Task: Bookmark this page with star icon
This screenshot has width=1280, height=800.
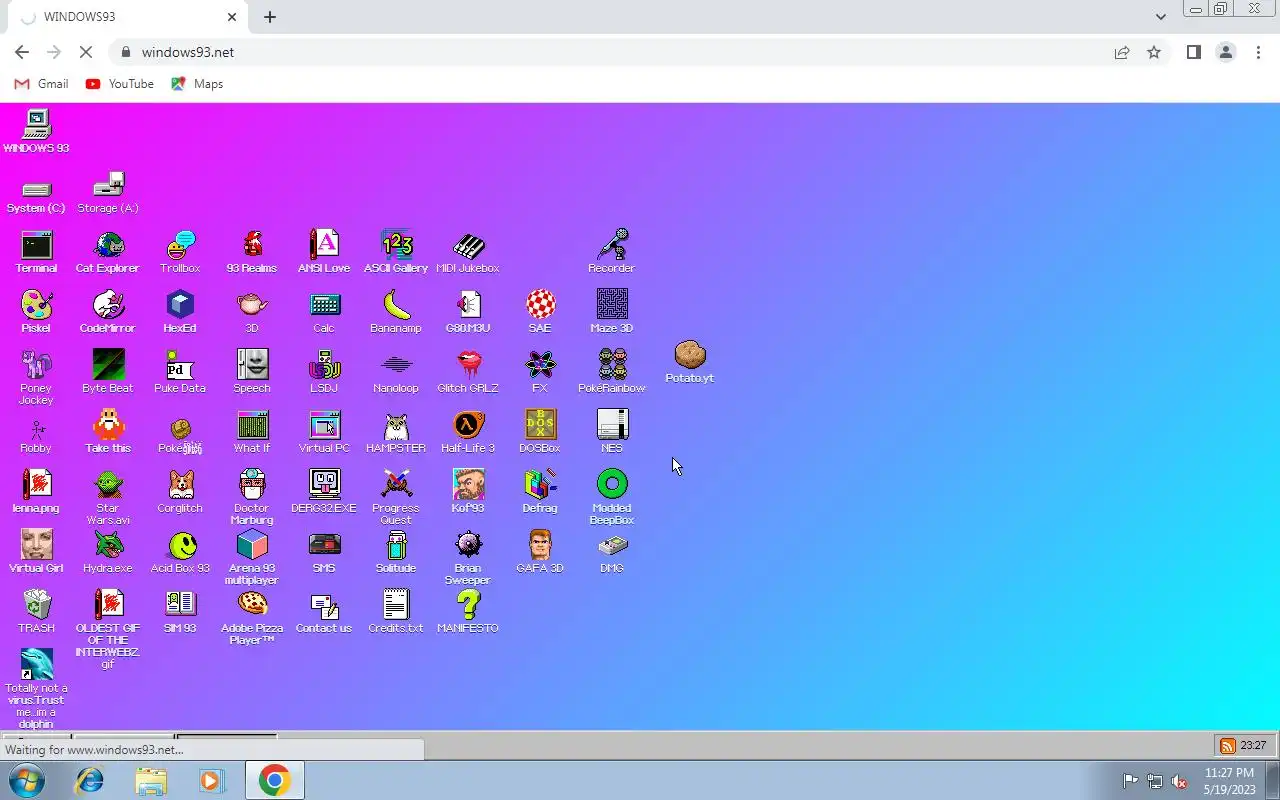Action: point(1154,52)
